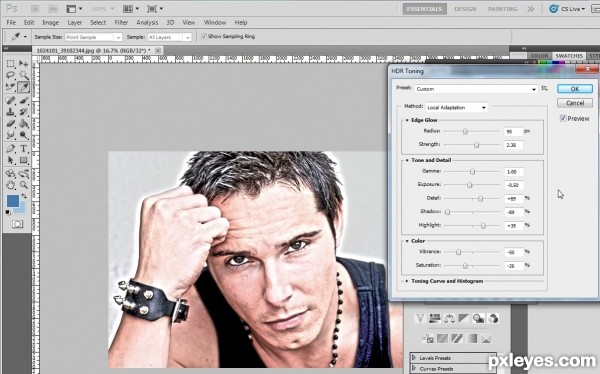Image resolution: width=600 pixels, height=374 pixels.
Task: Select the Rectangular Marquee tool
Action: (10, 64)
